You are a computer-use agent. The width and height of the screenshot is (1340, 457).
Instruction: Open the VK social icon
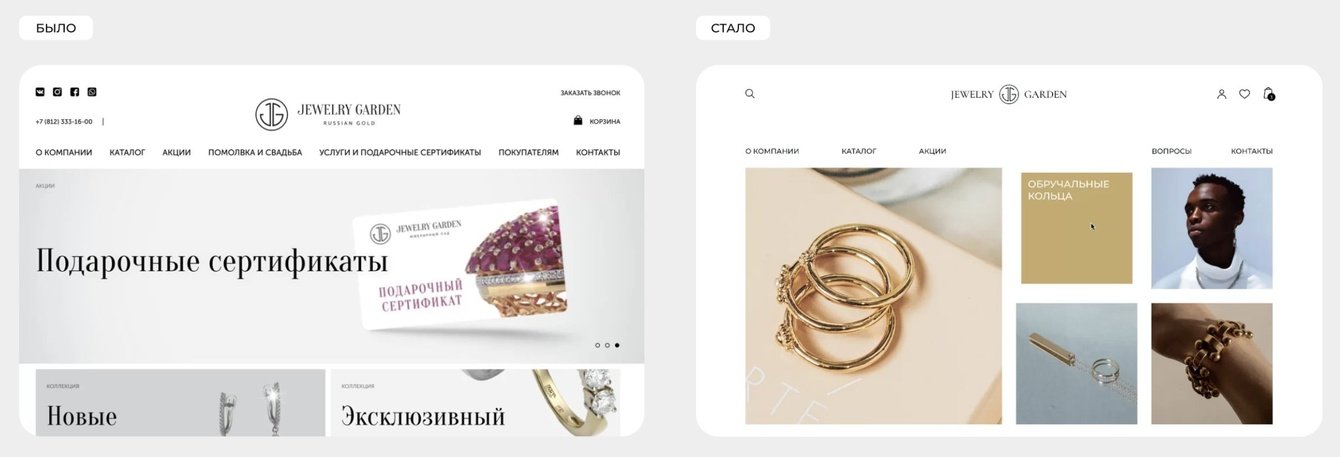point(40,92)
